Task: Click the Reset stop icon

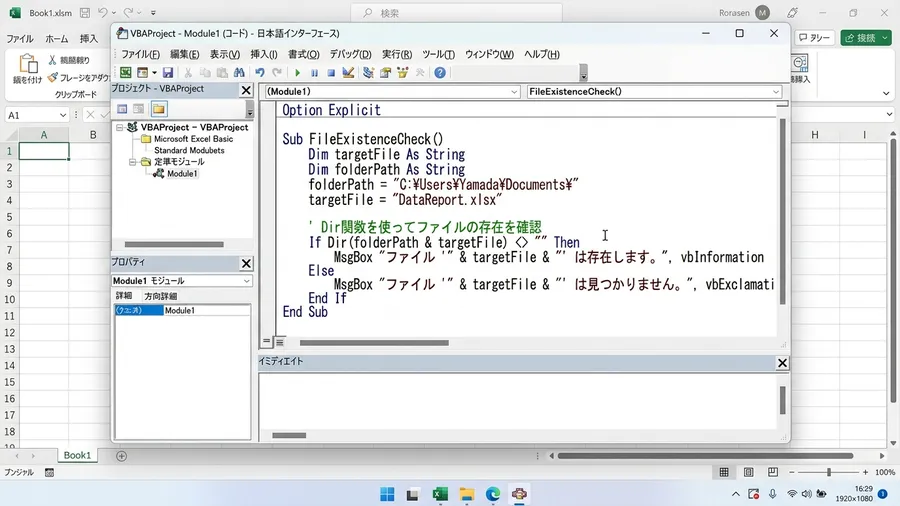Action: pos(331,73)
